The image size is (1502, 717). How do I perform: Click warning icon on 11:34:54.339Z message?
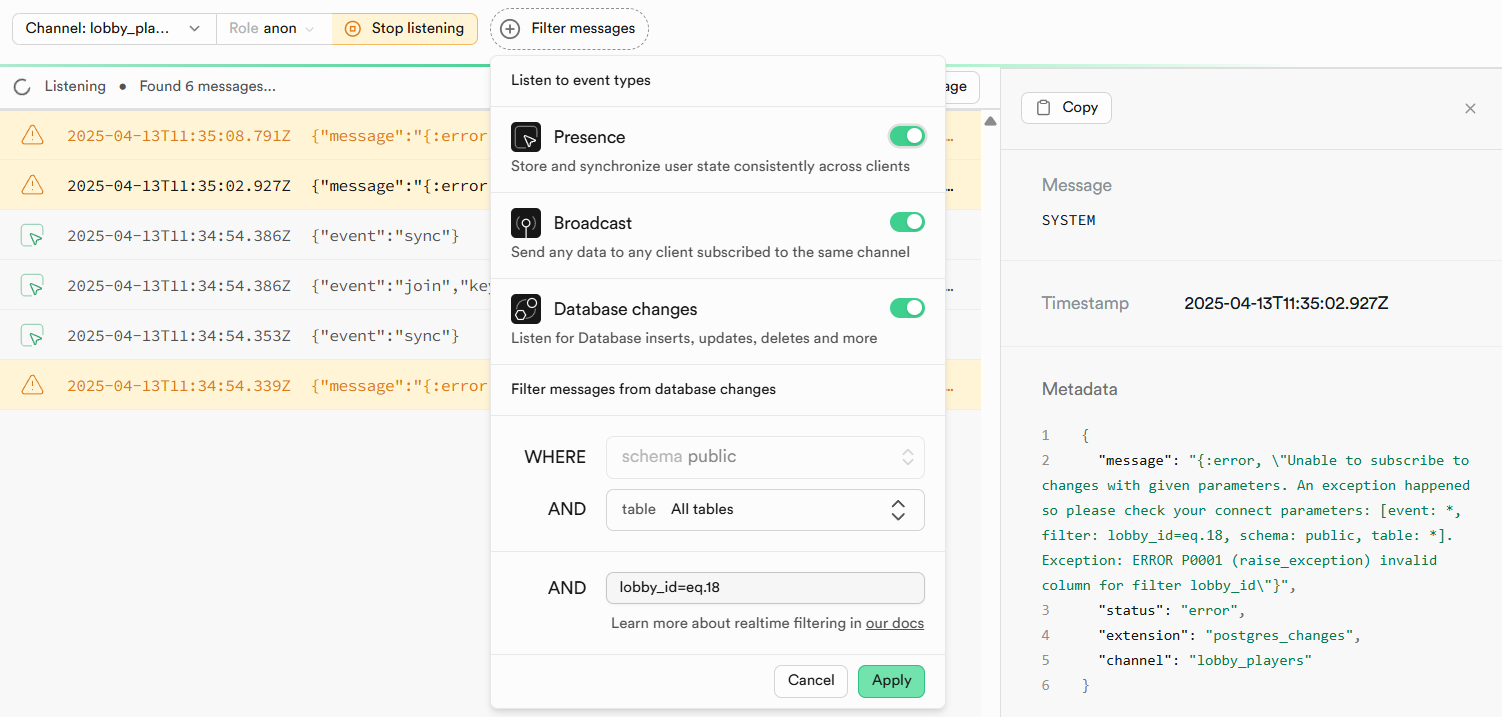(33, 385)
